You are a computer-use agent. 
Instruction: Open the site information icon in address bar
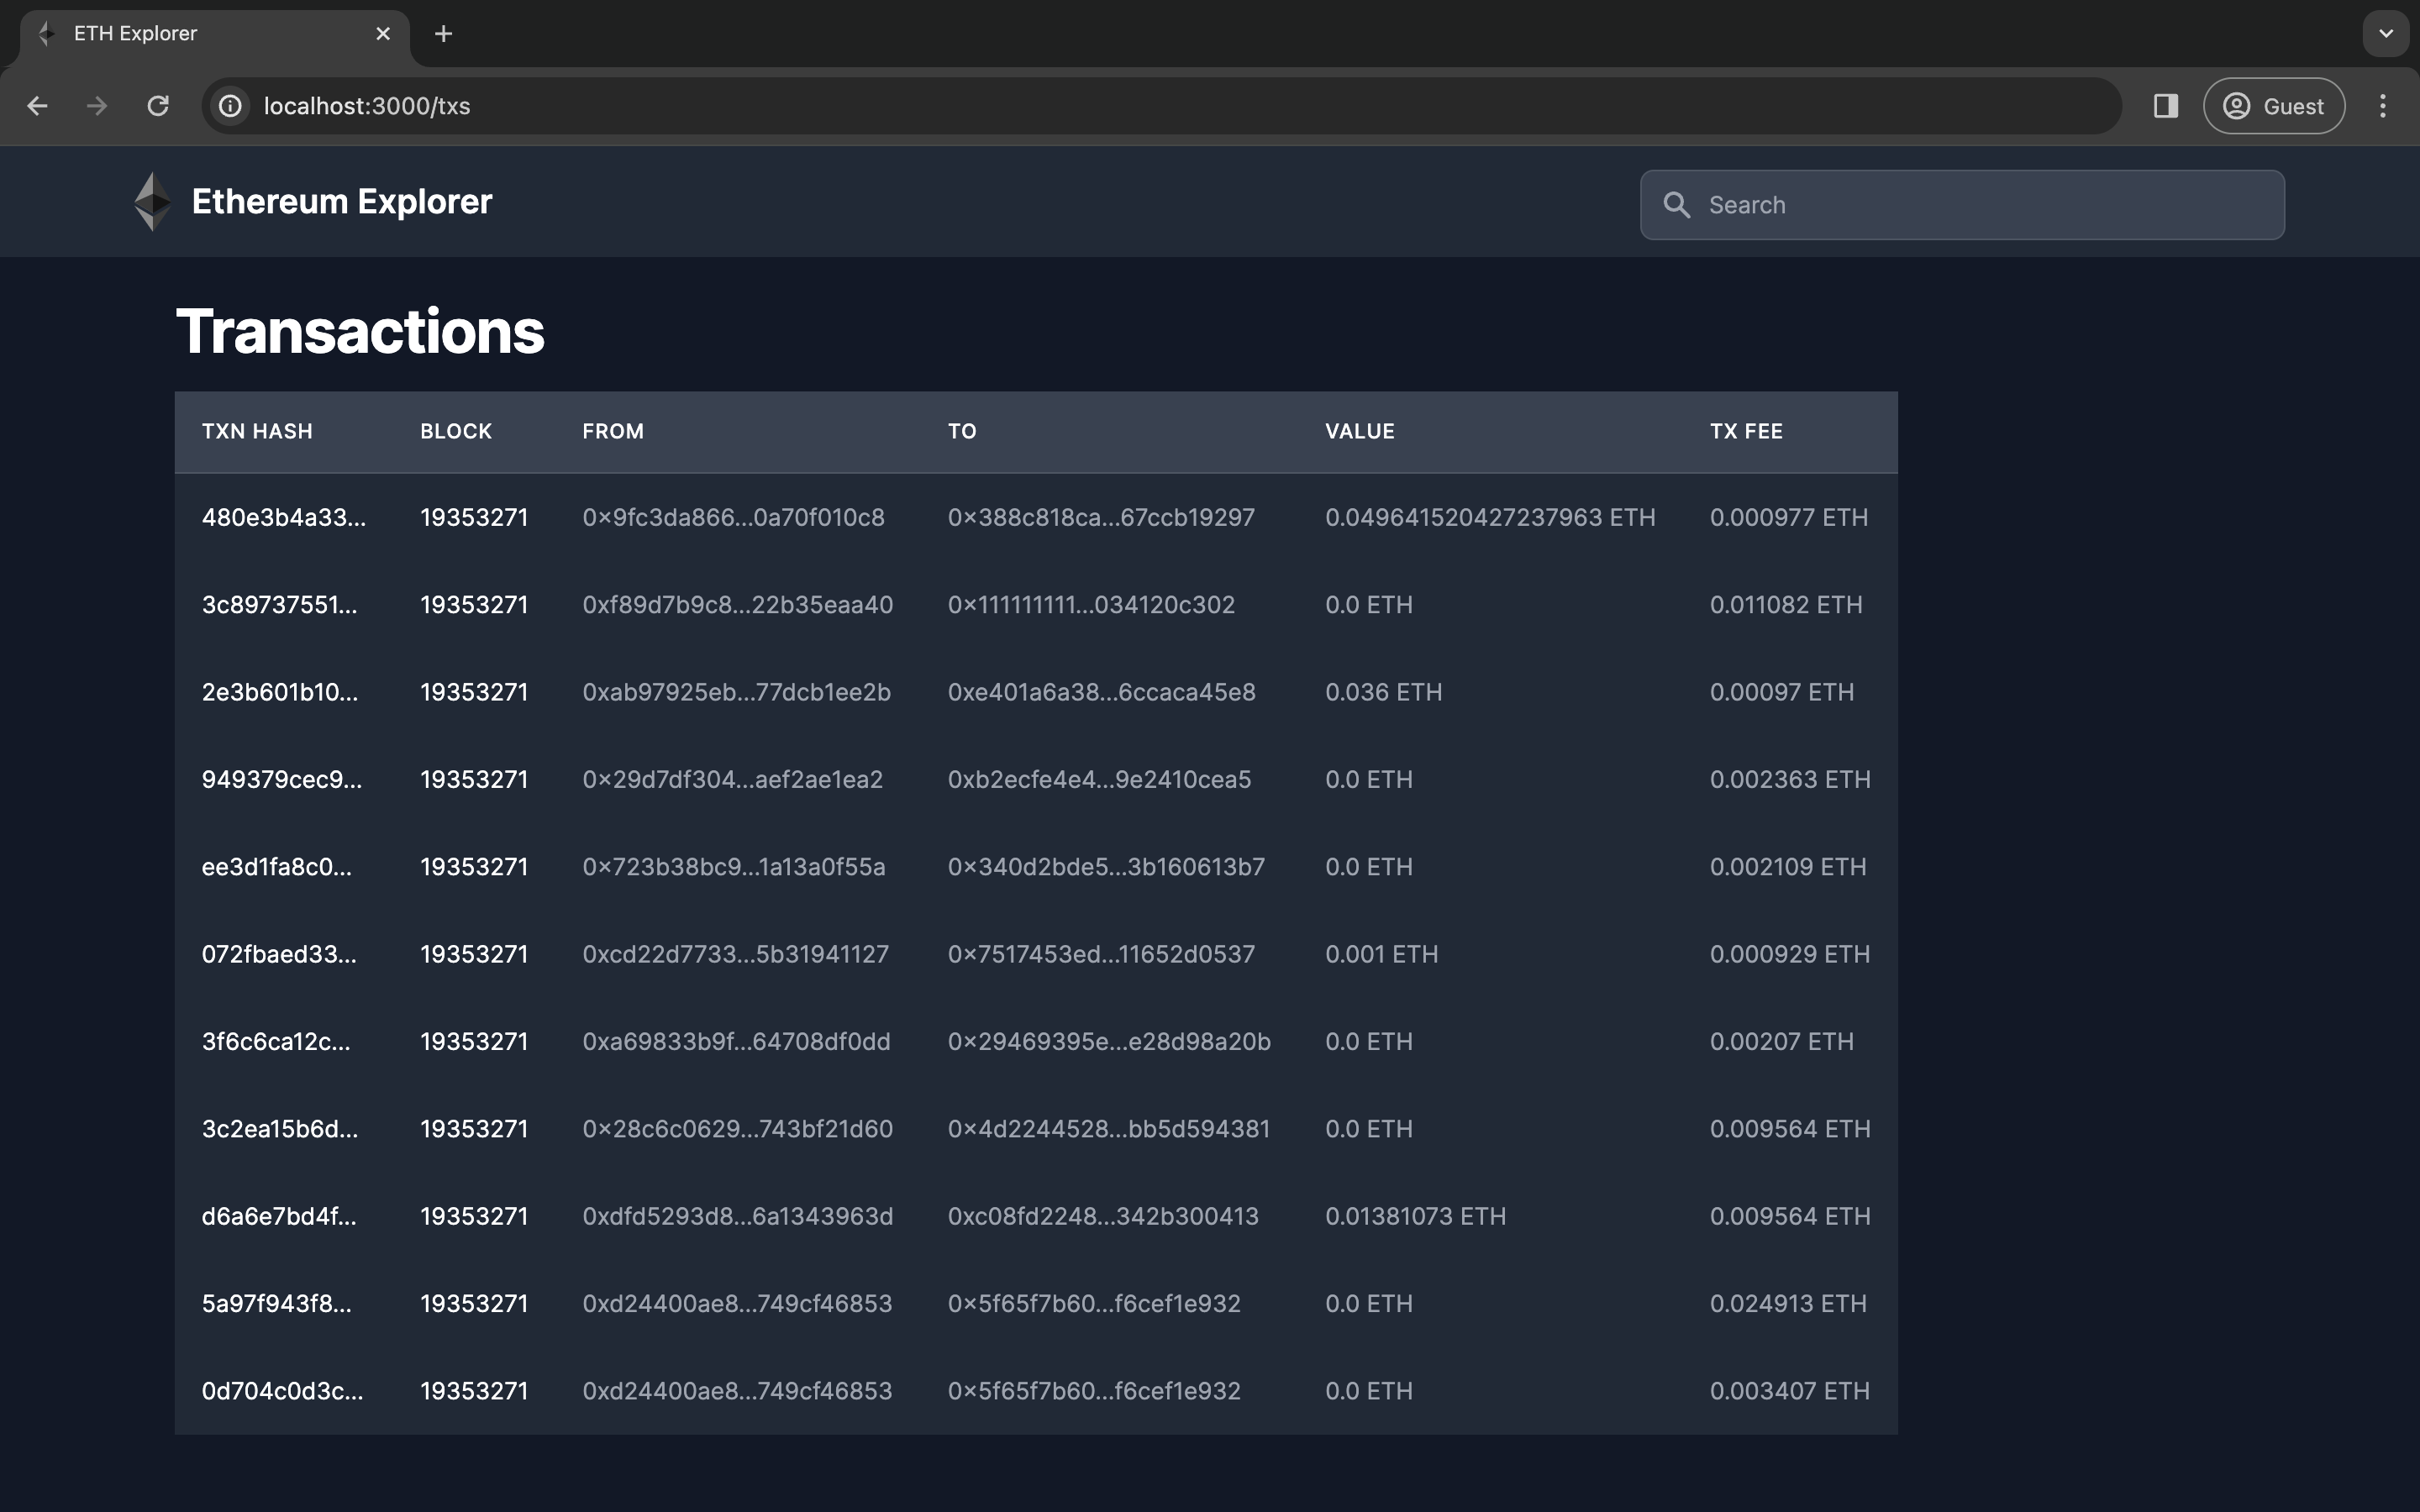[x=231, y=106]
